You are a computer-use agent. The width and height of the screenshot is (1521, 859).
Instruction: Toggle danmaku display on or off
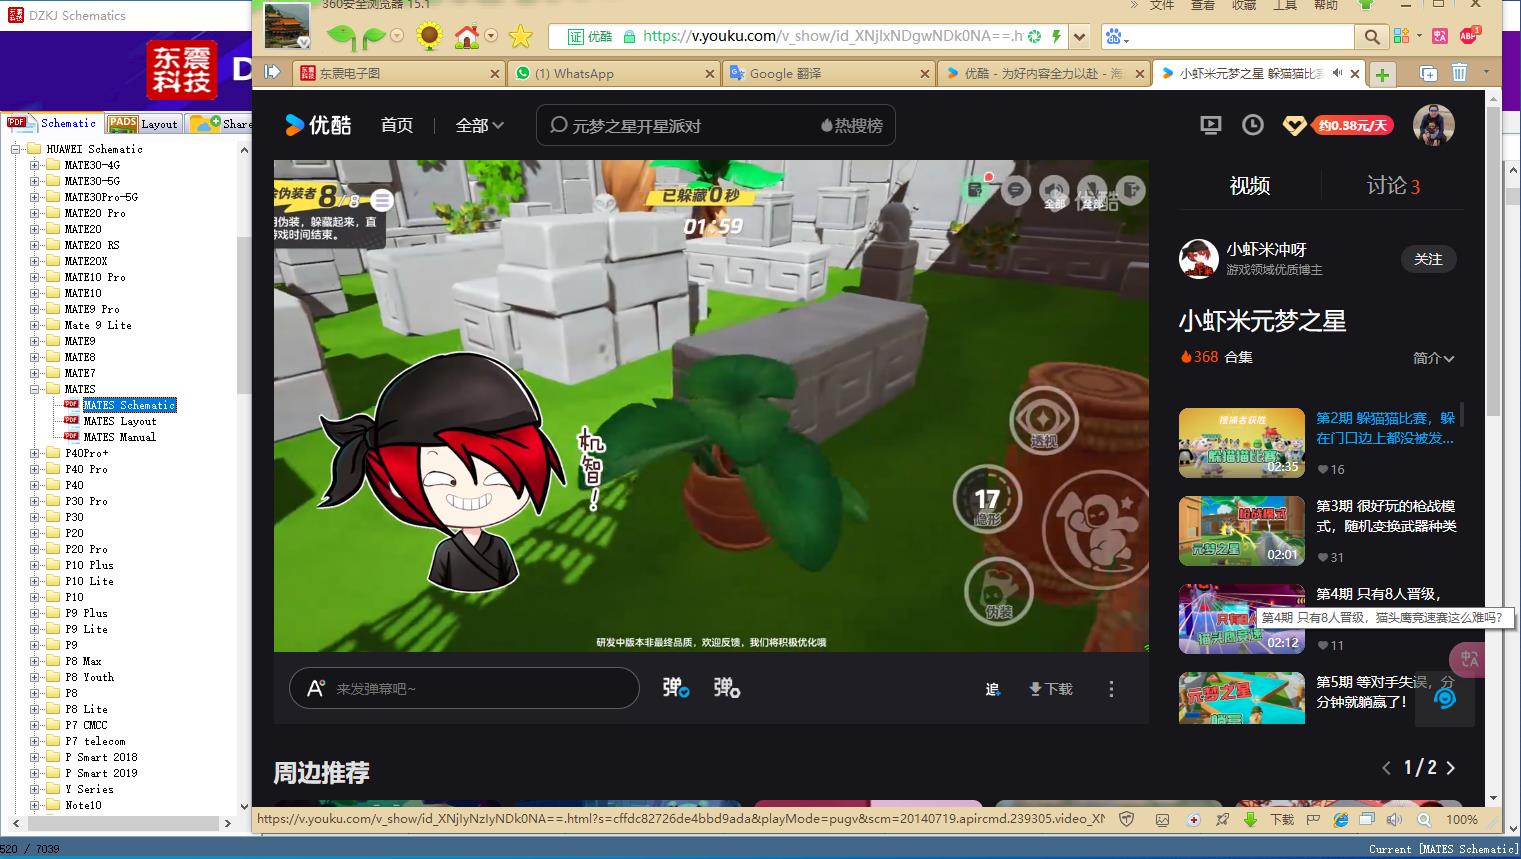click(x=676, y=688)
